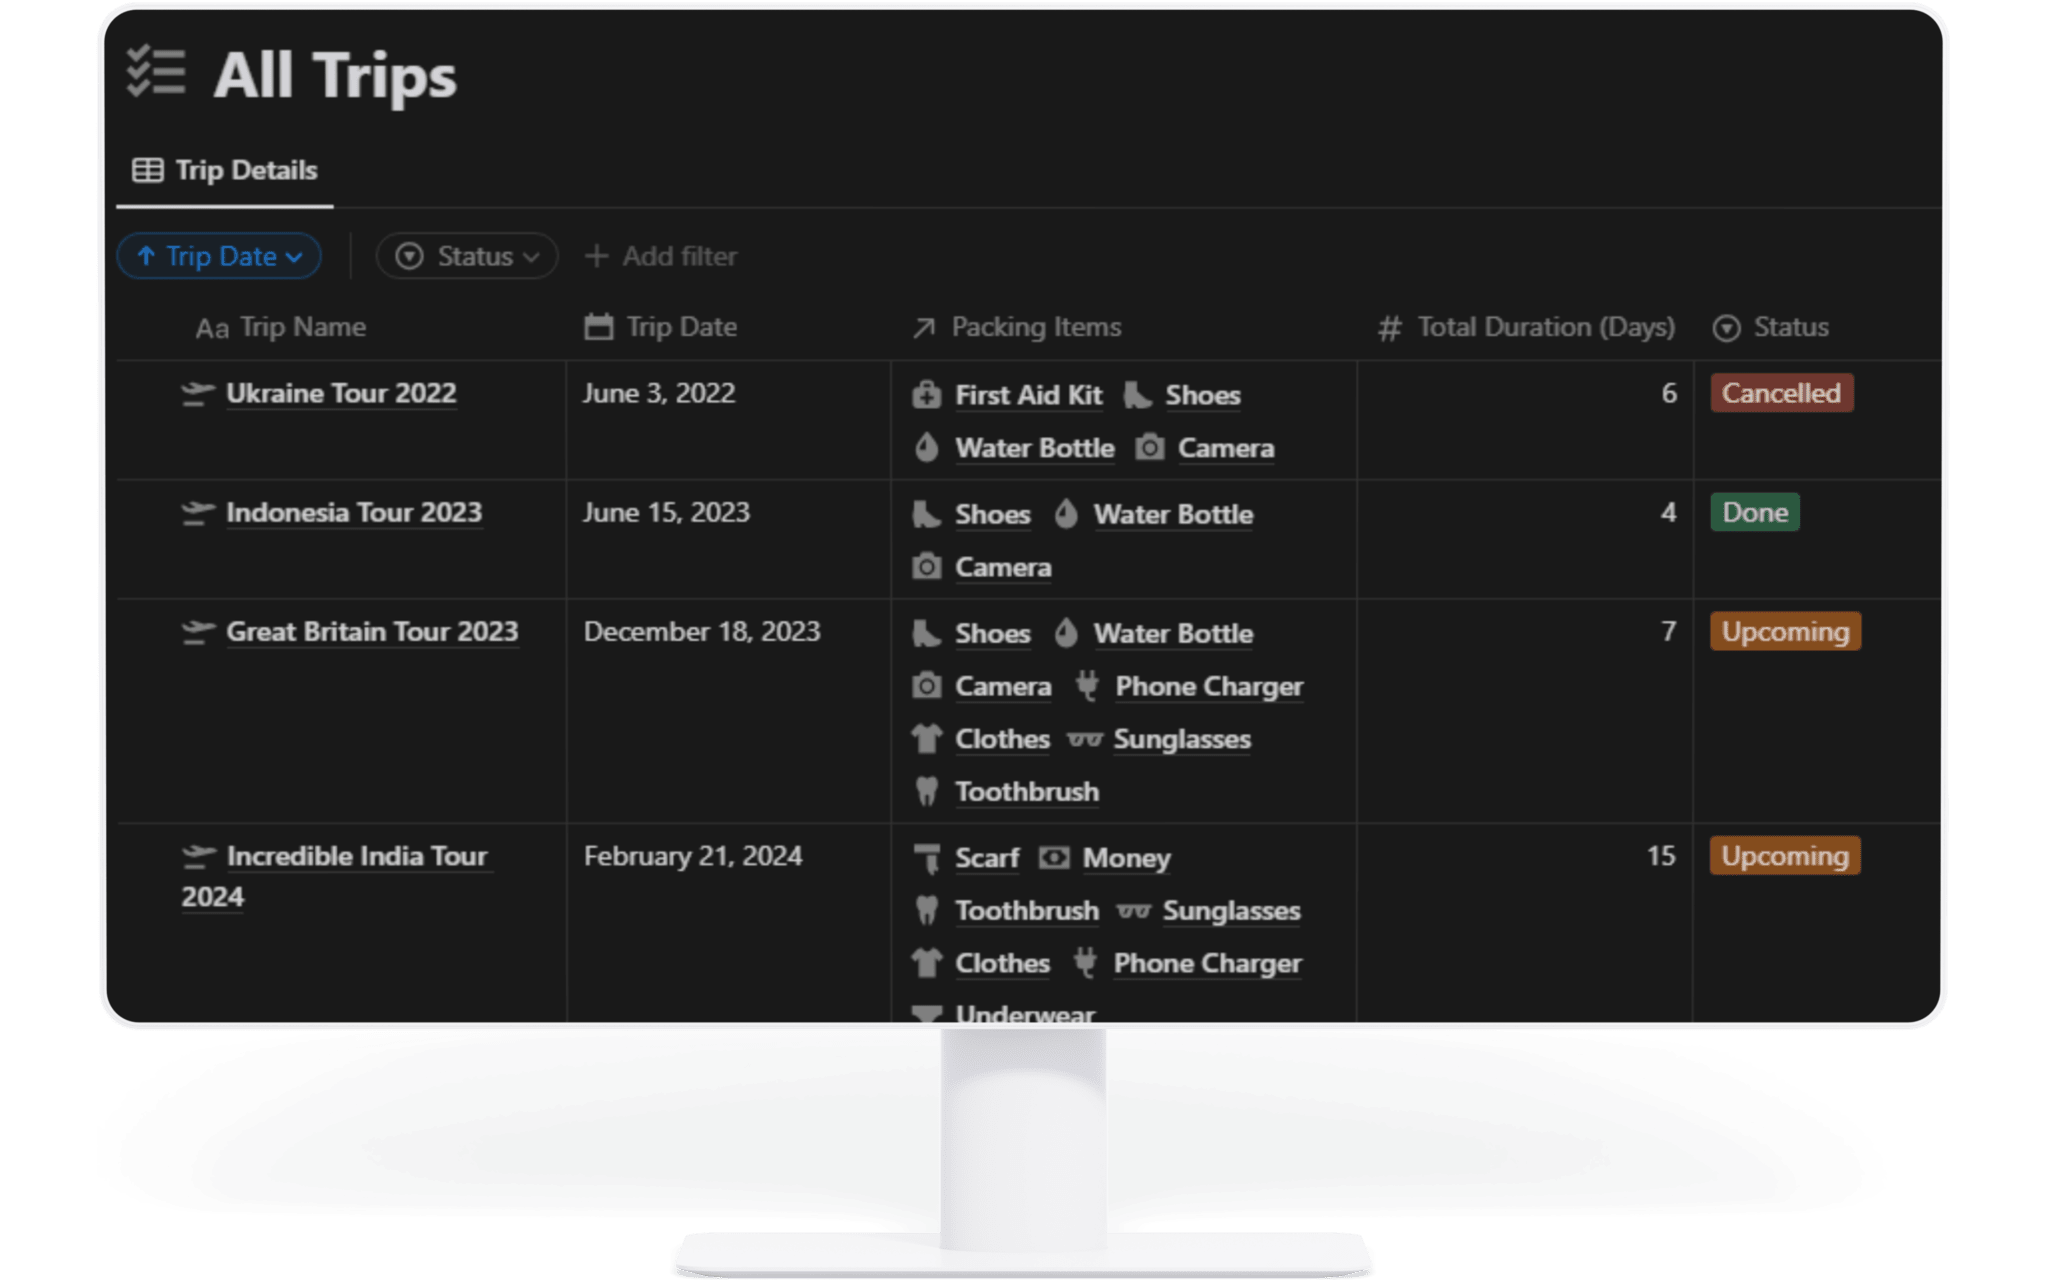Click the red Cancelled status tag
The width and height of the screenshot is (2048, 1280).
click(x=1781, y=393)
